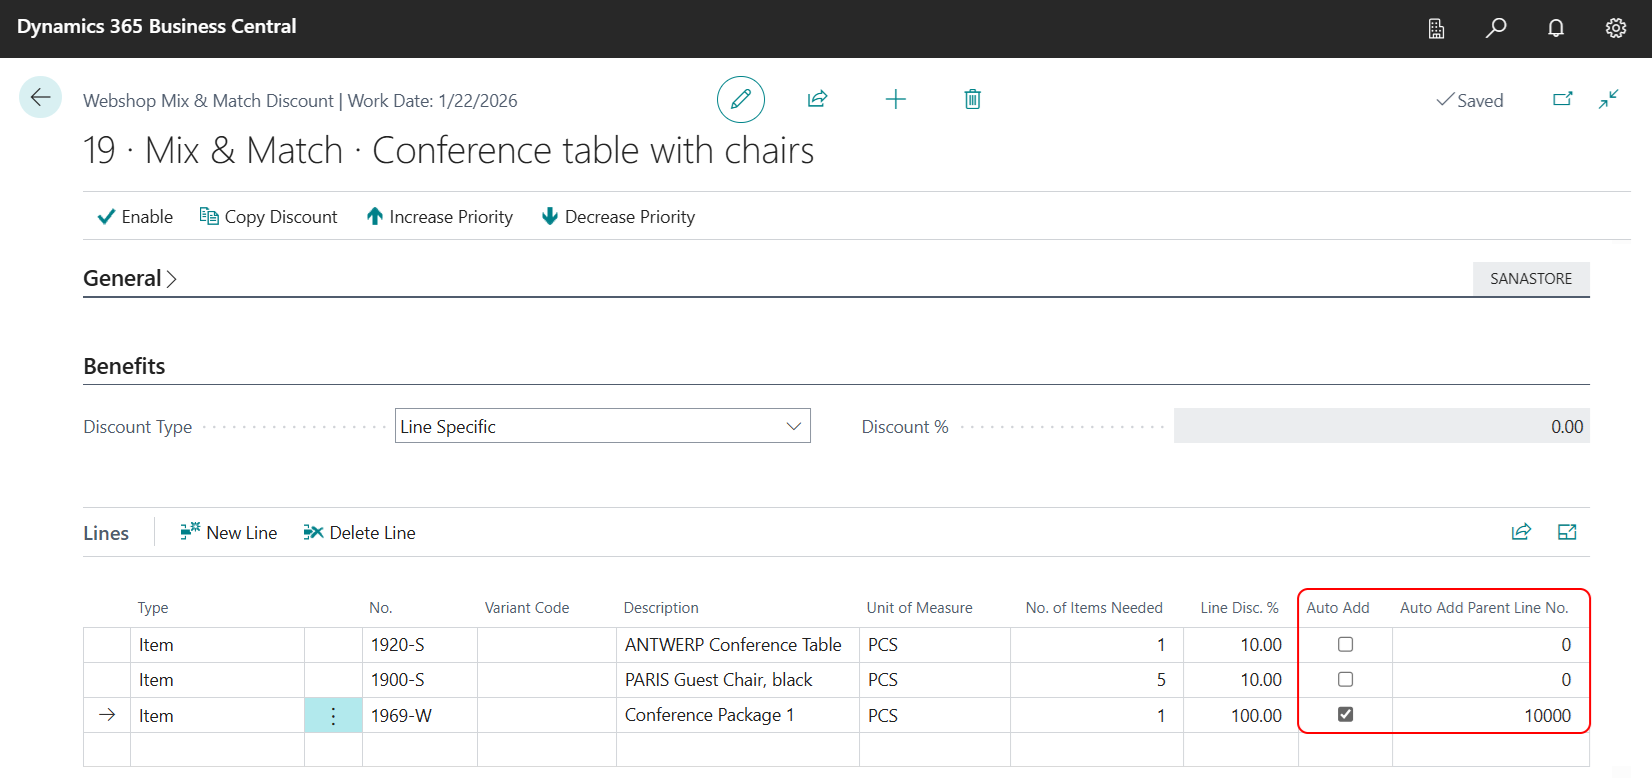
Task: Add a New Line
Action: pos(228,533)
